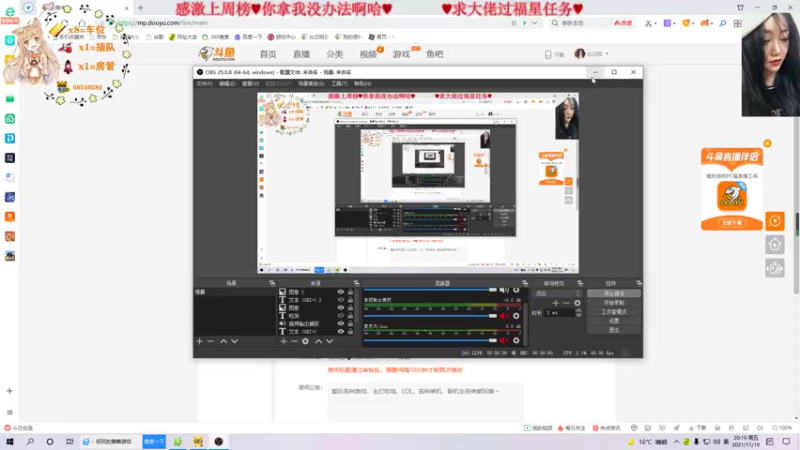Toggle visibility of the '文本 (GDI+) 2' source

(x=340, y=300)
